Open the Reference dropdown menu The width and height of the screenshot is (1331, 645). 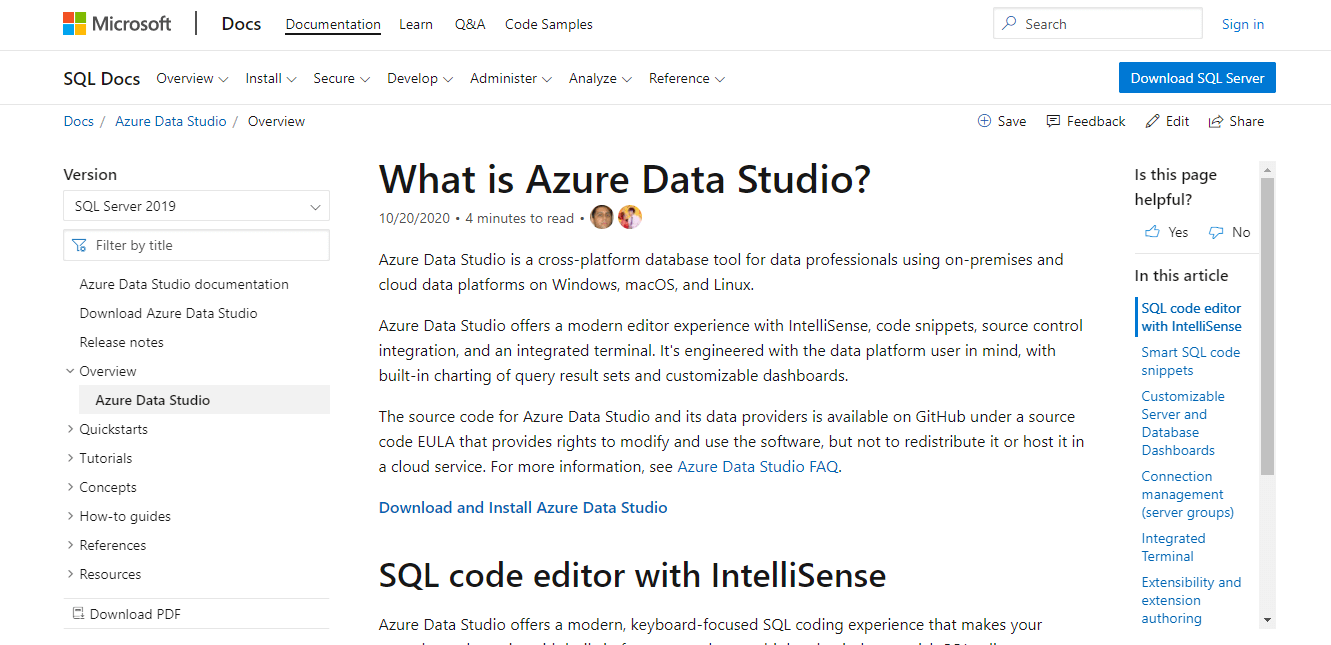(687, 78)
